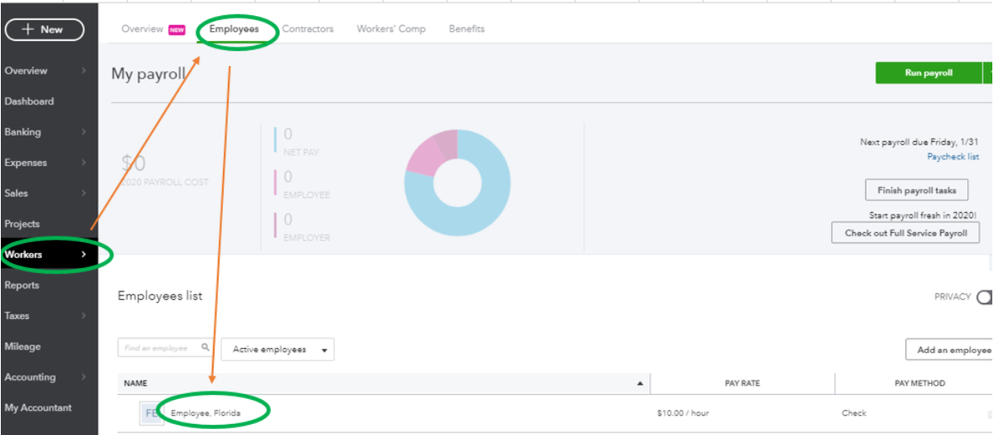Viewport: 999px width, 435px height.
Task: Open Banking in the sidebar
Action: click(22, 132)
